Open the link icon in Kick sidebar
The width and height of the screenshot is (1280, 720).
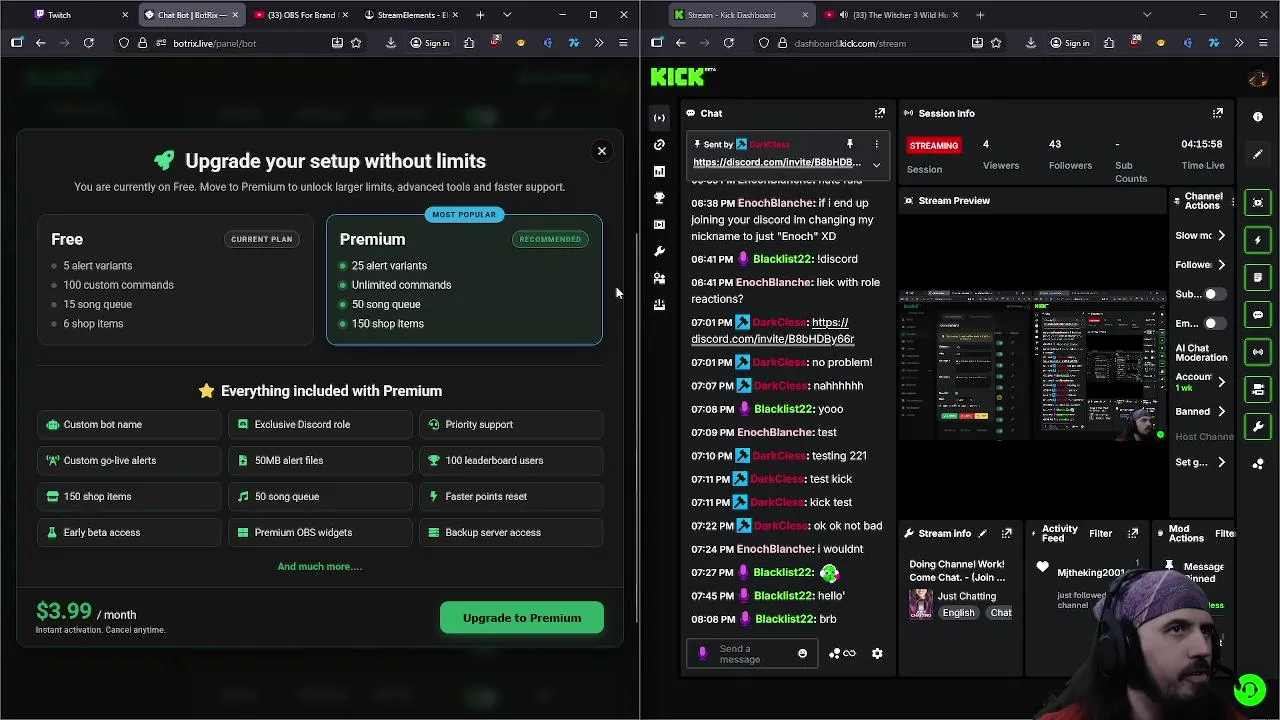[659, 145]
